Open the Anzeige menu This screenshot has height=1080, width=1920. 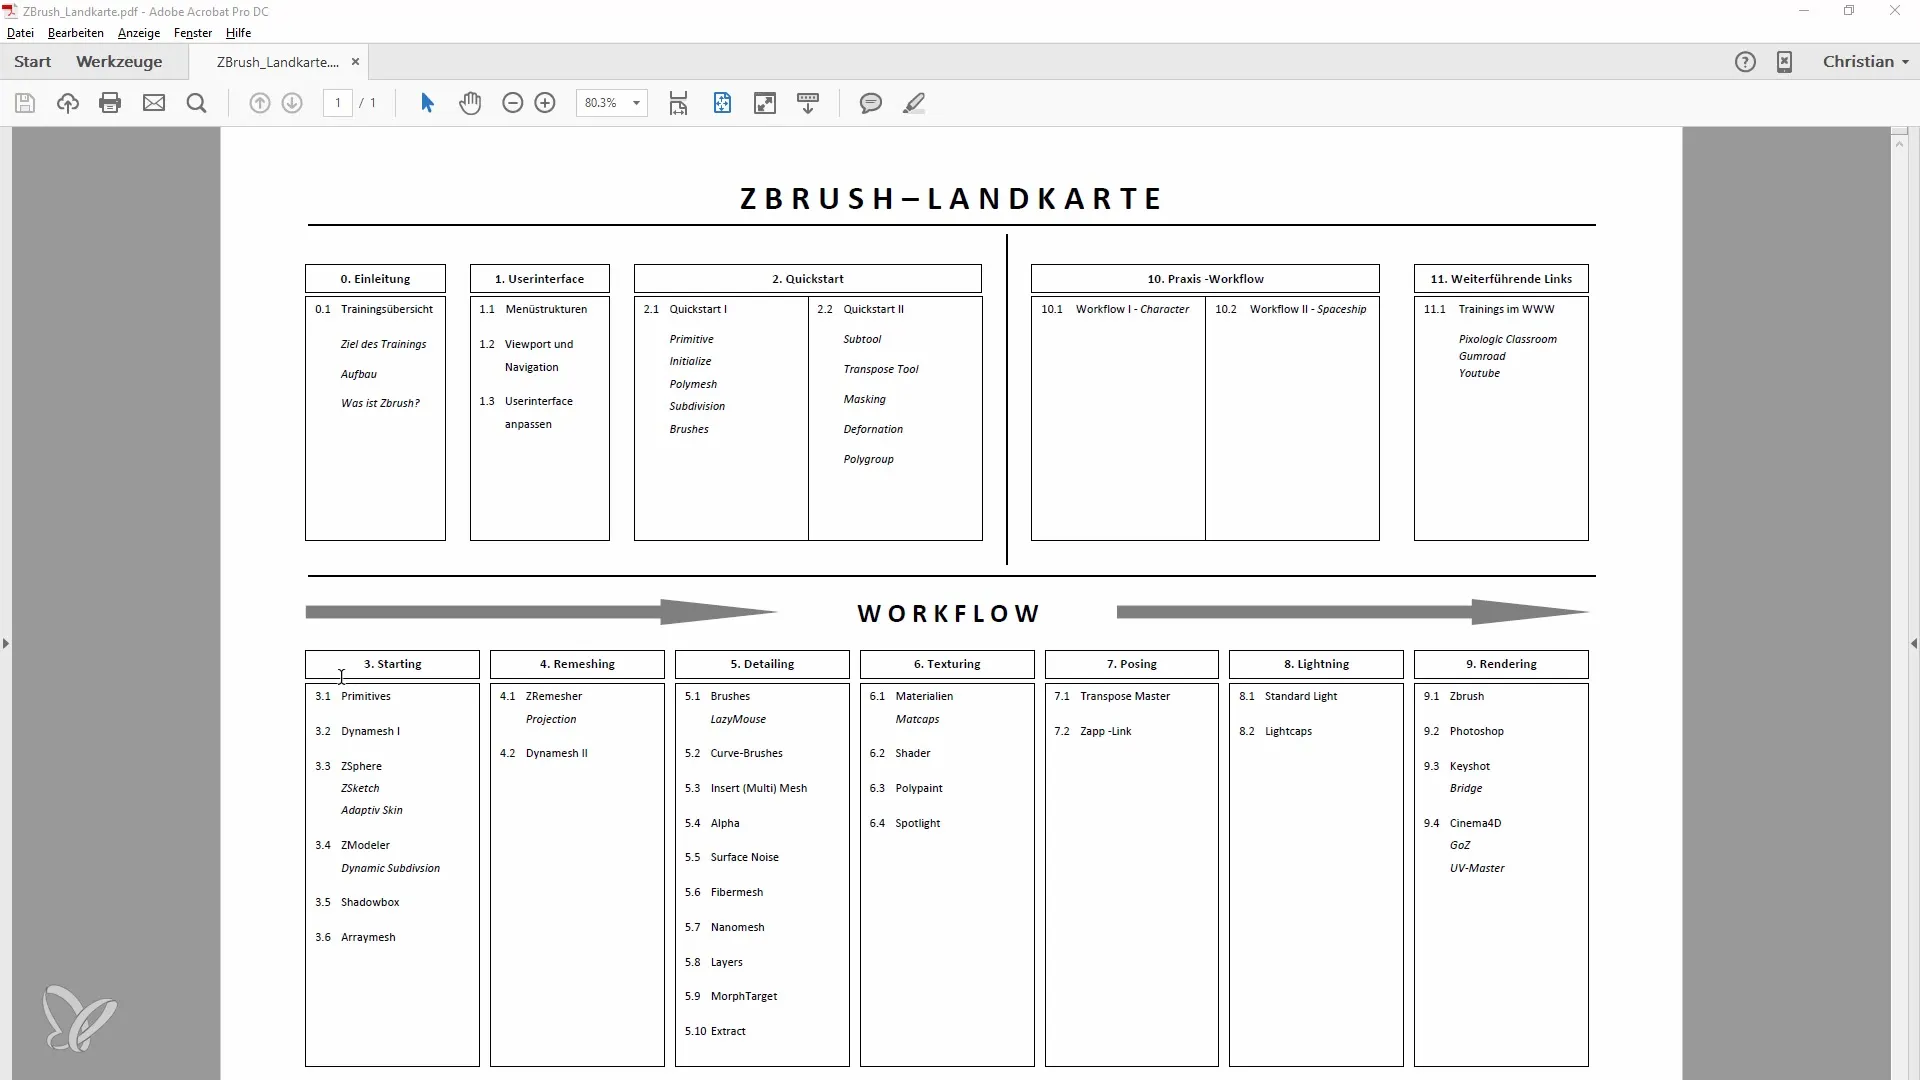pos(138,32)
